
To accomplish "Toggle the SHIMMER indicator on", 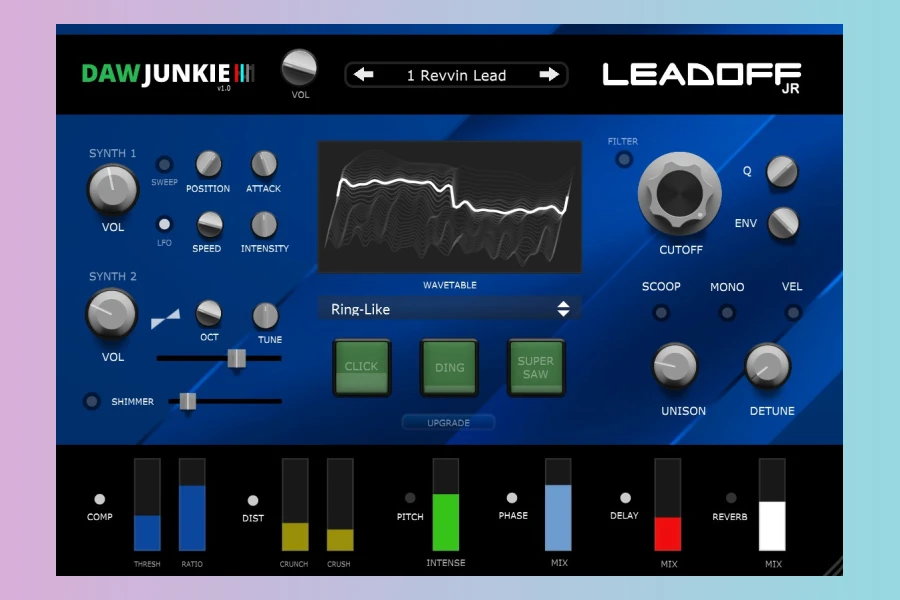I will (x=92, y=401).
